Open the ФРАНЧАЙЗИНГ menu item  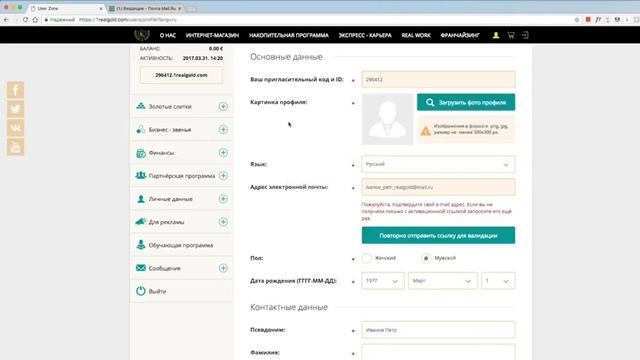(460, 36)
